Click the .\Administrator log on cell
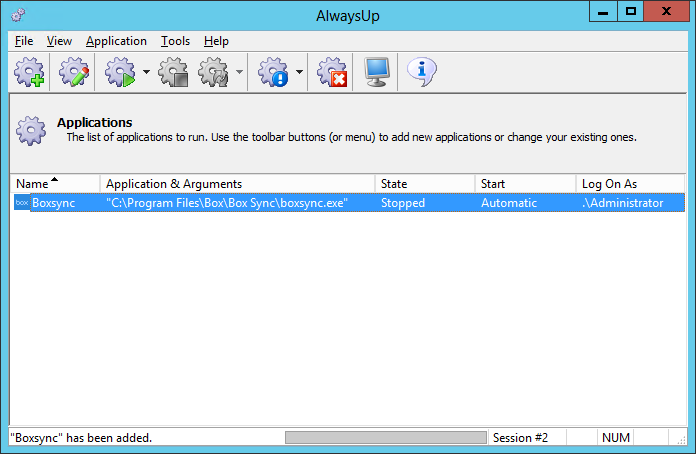This screenshot has width=696, height=454. coord(623,203)
